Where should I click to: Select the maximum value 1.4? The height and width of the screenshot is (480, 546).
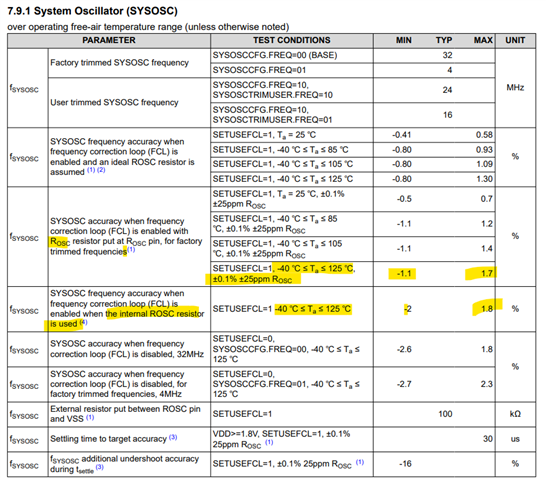(487, 249)
